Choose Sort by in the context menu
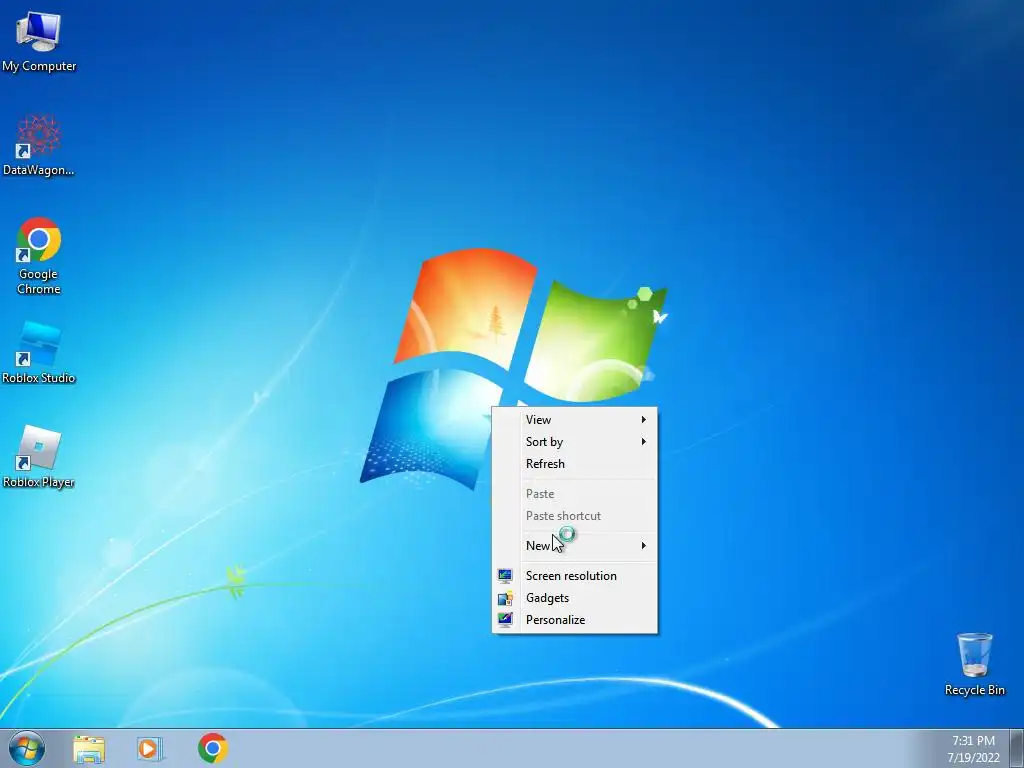Viewport: 1024px width, 768px height. coord(575,441)
